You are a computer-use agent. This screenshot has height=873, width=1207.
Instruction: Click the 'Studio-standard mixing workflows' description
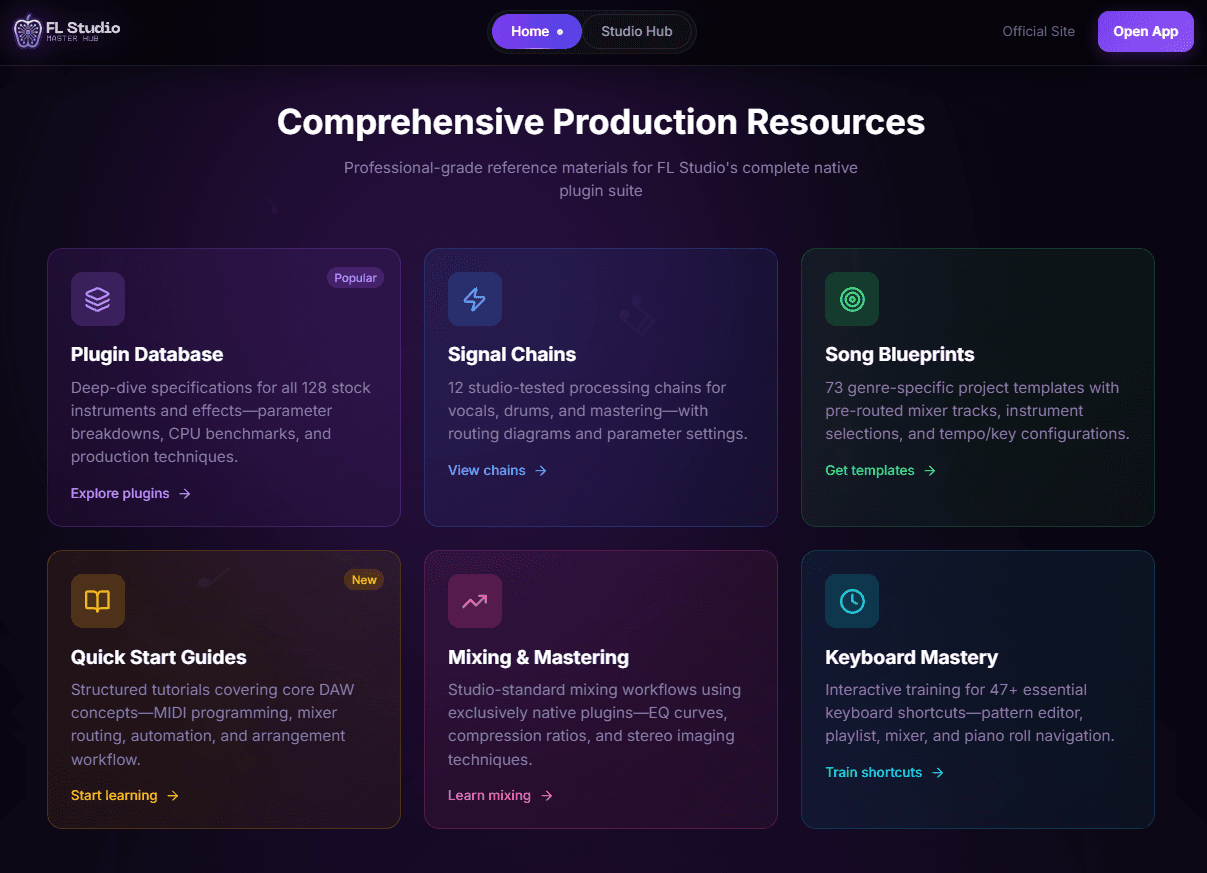tap(594, 724)
